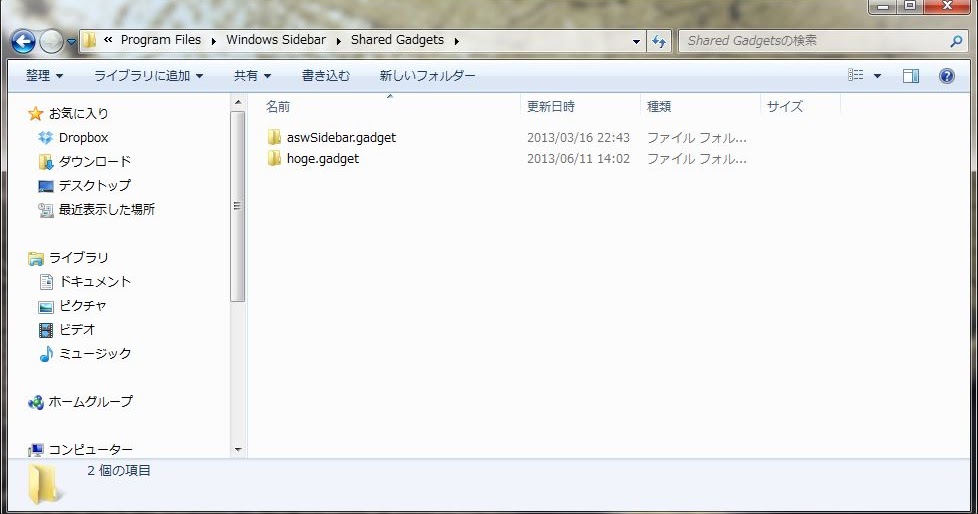Select the aswSidebar.gadget folder
Viewport: 978px width, 514px height.
tap(341, 138)
